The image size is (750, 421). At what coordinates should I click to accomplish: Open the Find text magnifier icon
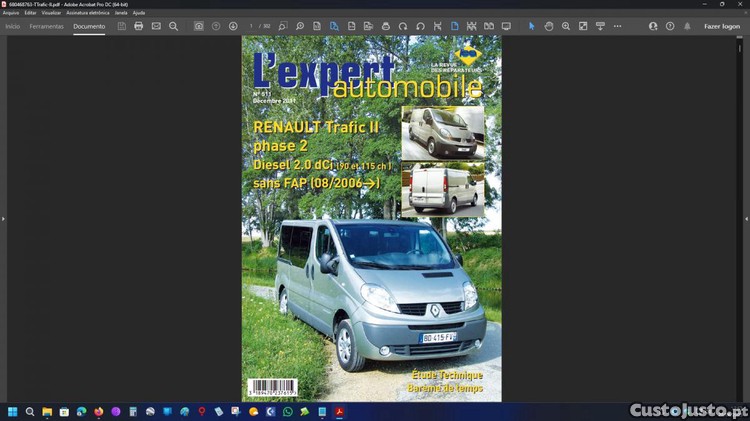[x=173, y=26]
